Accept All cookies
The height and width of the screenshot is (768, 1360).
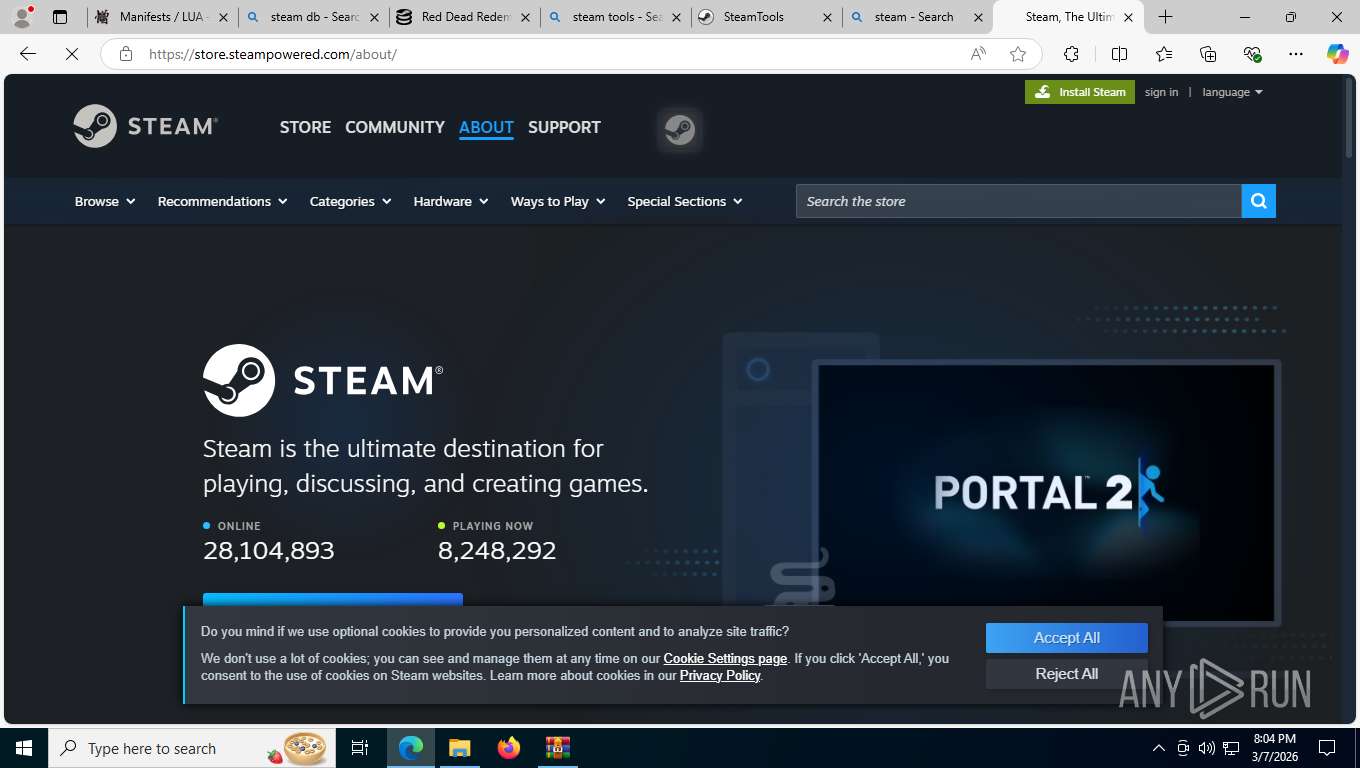click(x=1067, y=638)
